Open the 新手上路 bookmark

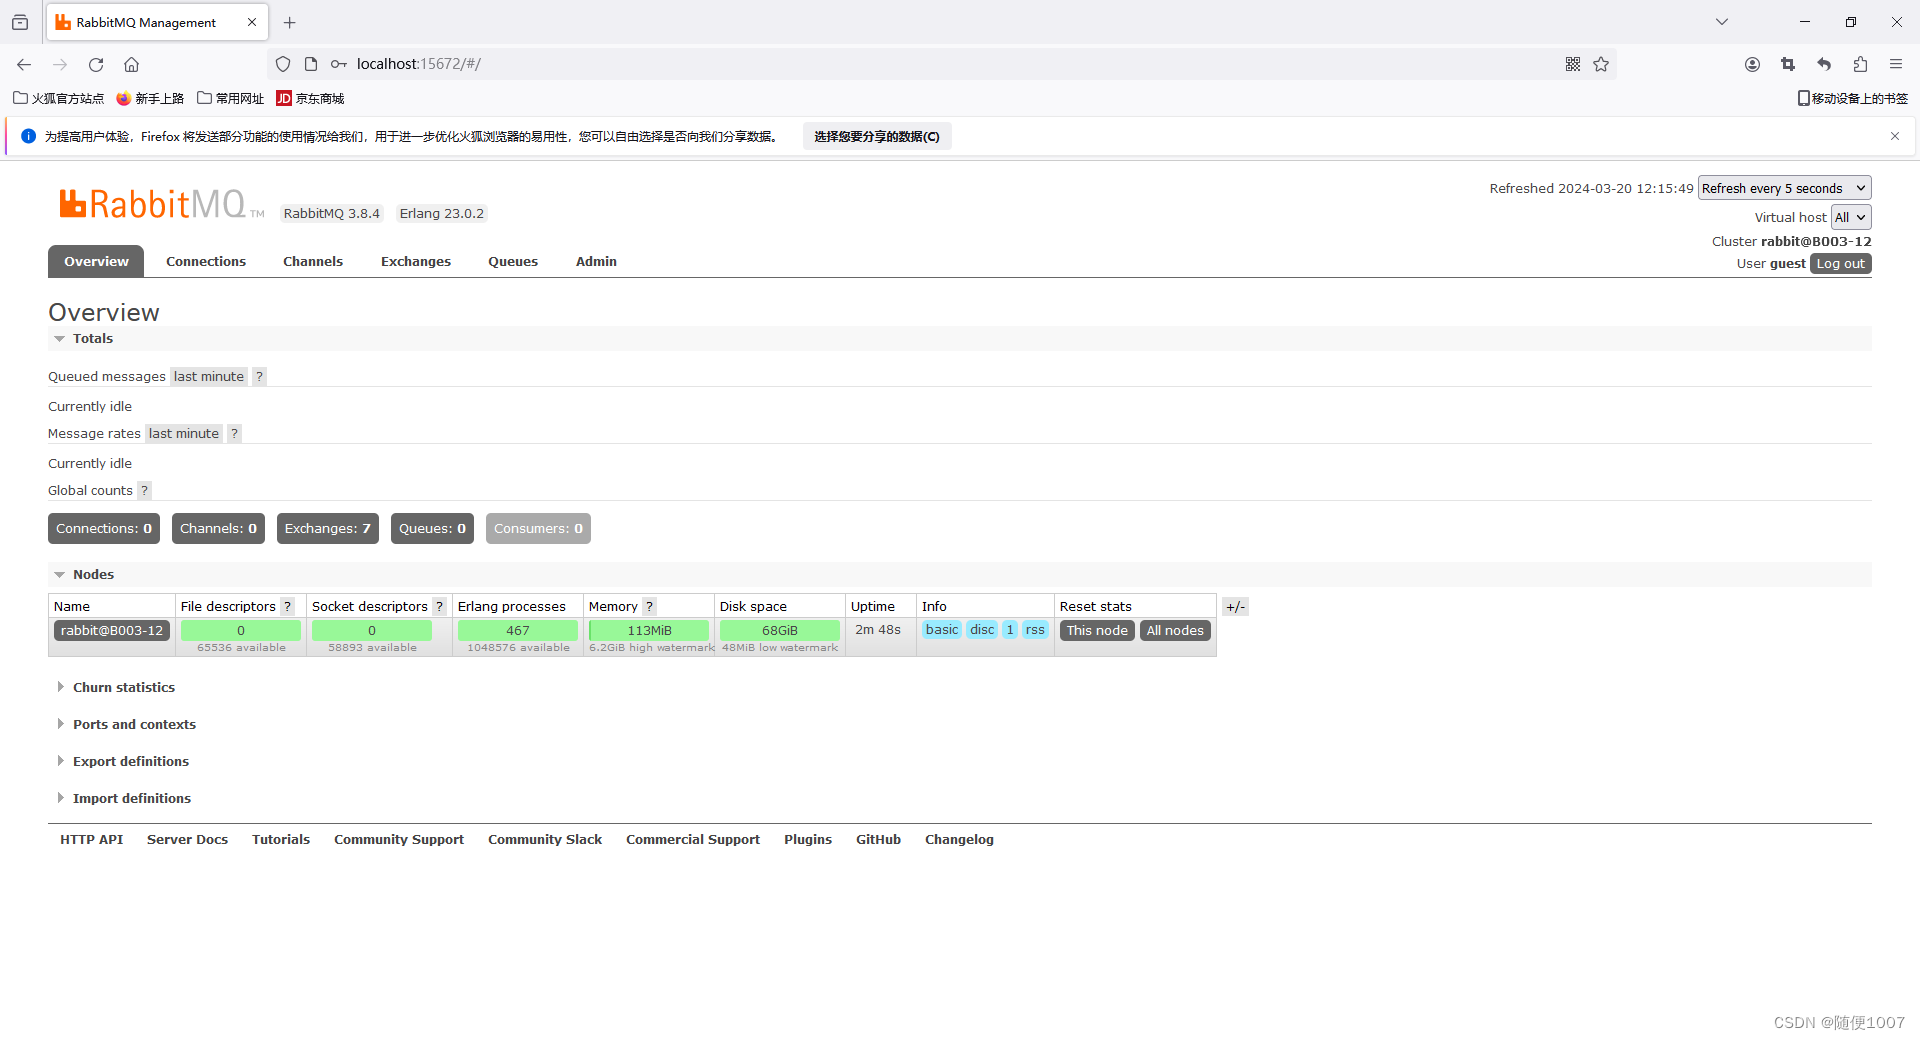coord(150,98)
